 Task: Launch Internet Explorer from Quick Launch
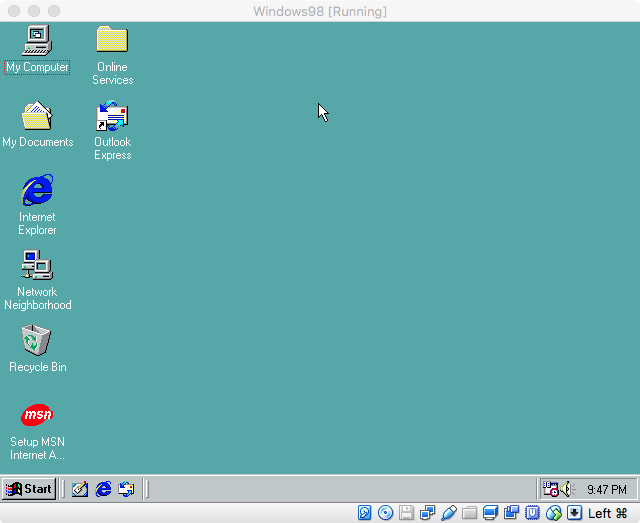[103, 489]
